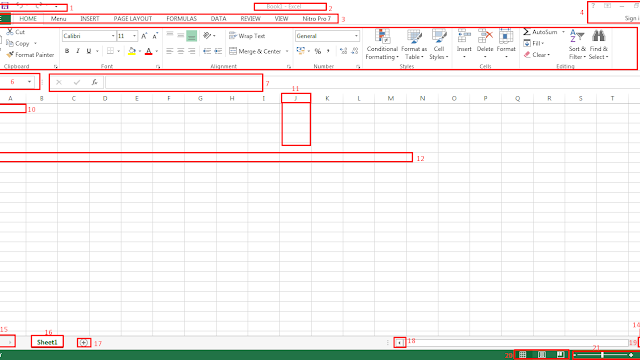Decrease decimal places
The height and width of the screenshot is (360, 640).
355,51
